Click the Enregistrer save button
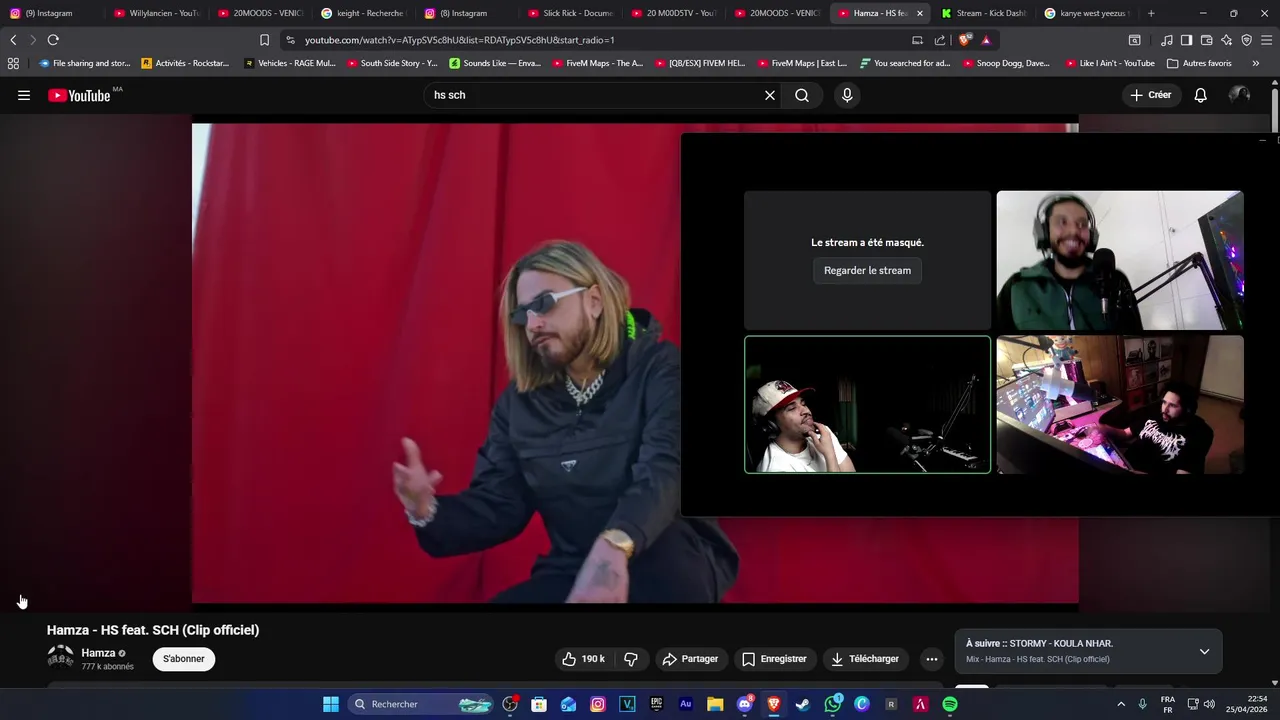The width and height of the screenshot is (1280, 720). 774,659
